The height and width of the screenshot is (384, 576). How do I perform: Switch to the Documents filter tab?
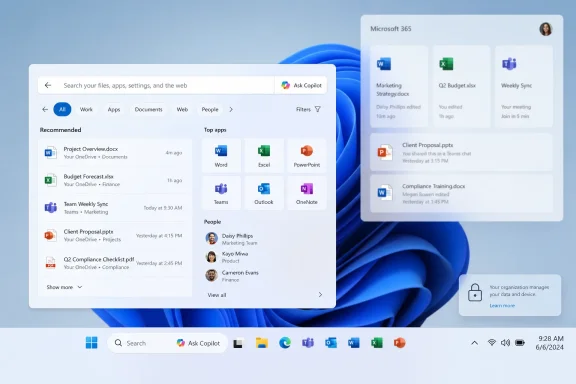148,109
